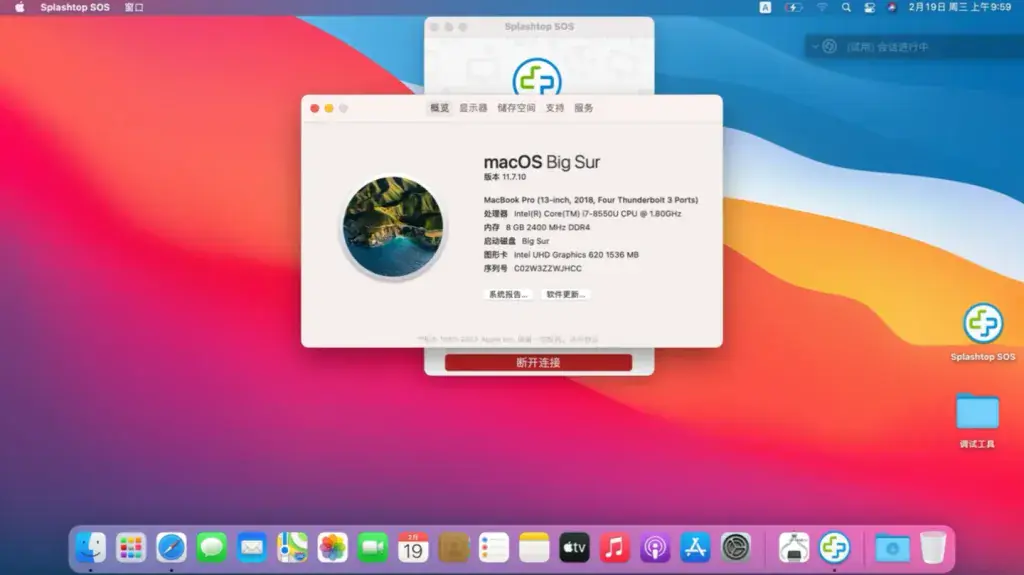Click the input source A icon
Image resolution: width=1024 pixels, height=575 pixels.
(x=765, y=7)
